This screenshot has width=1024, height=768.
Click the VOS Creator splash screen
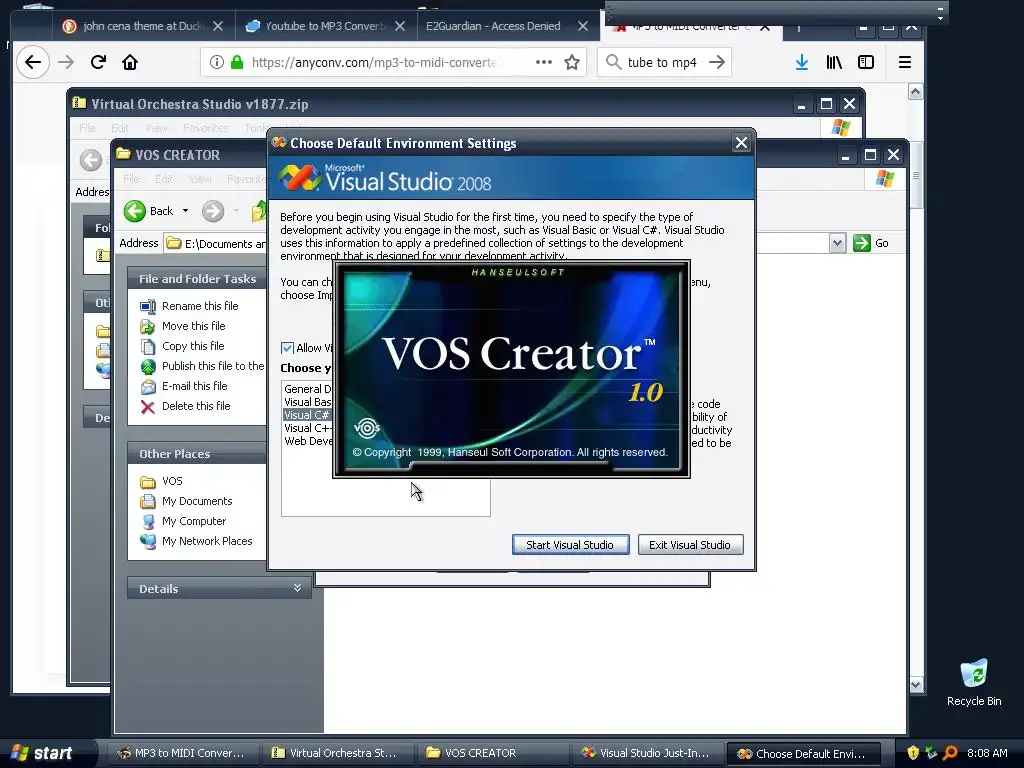511,369
